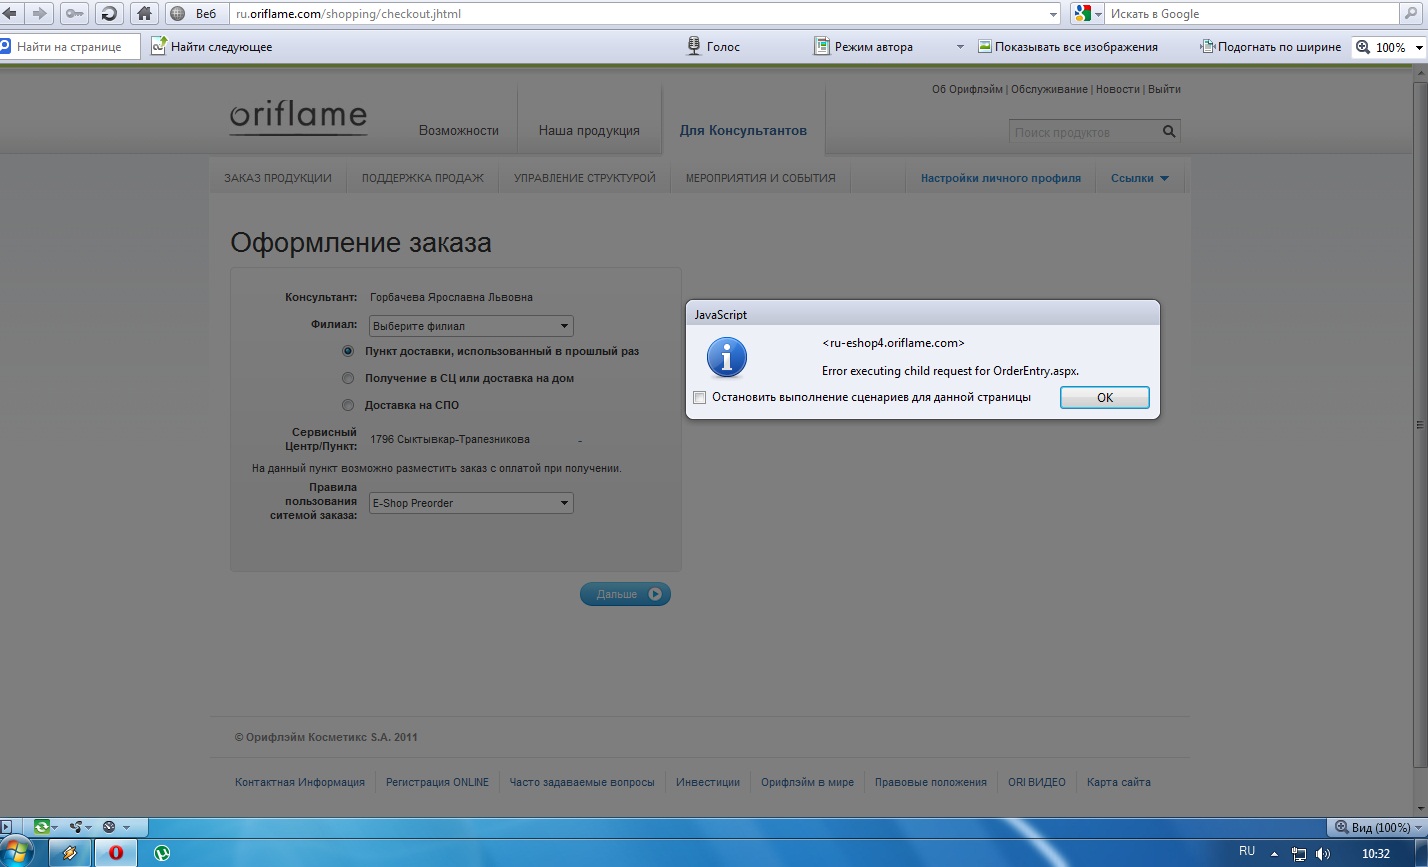The image size is (1428, 867).
Task: Open the МЕРОПРИЯТИЯ И СОБЫТИЯ menu
Action: (760, 178)
